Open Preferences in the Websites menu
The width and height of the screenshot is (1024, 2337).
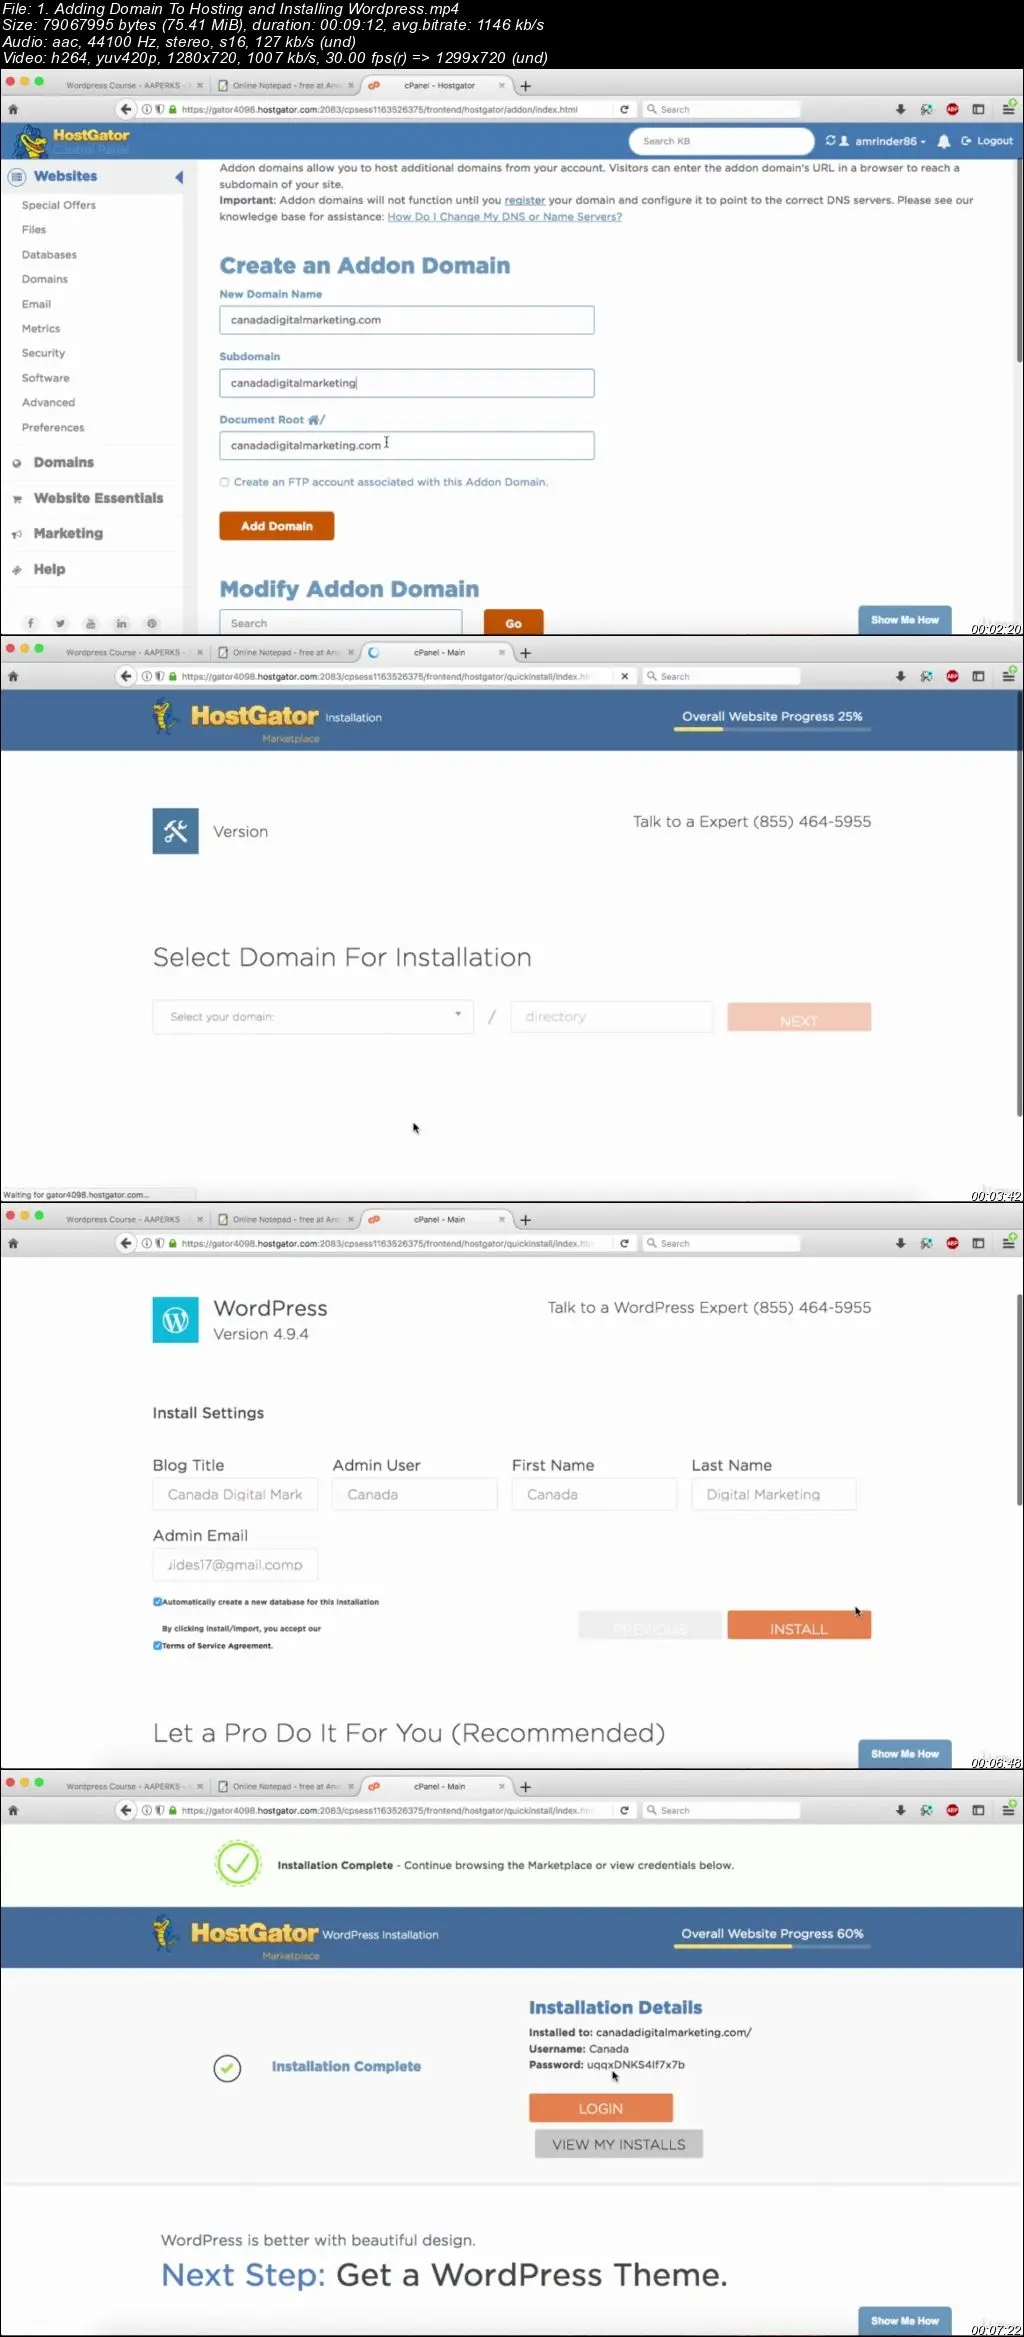point(53,427)
